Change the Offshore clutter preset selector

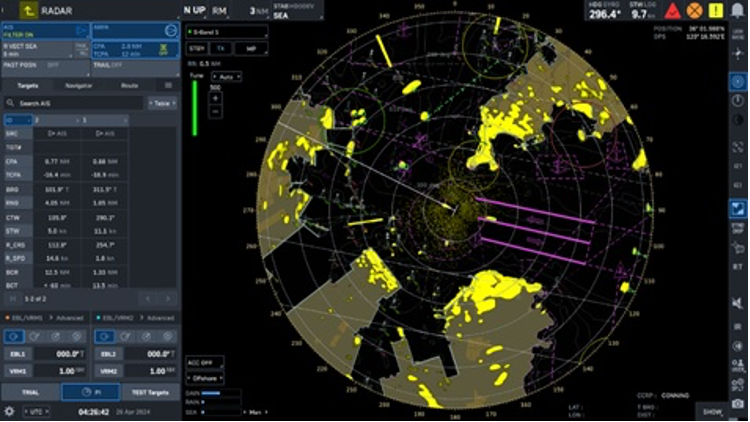coord(204,378)
